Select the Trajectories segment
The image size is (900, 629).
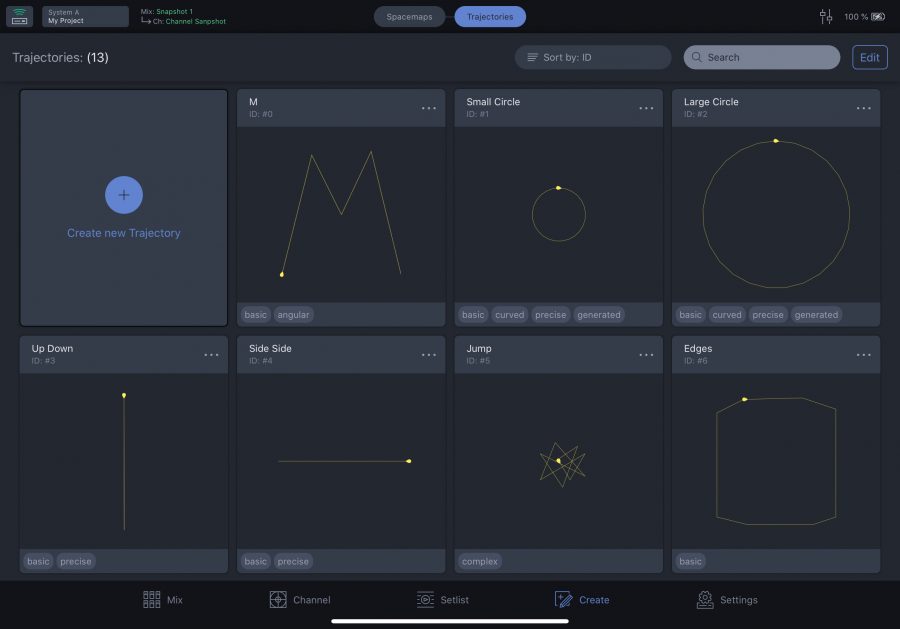490,17
